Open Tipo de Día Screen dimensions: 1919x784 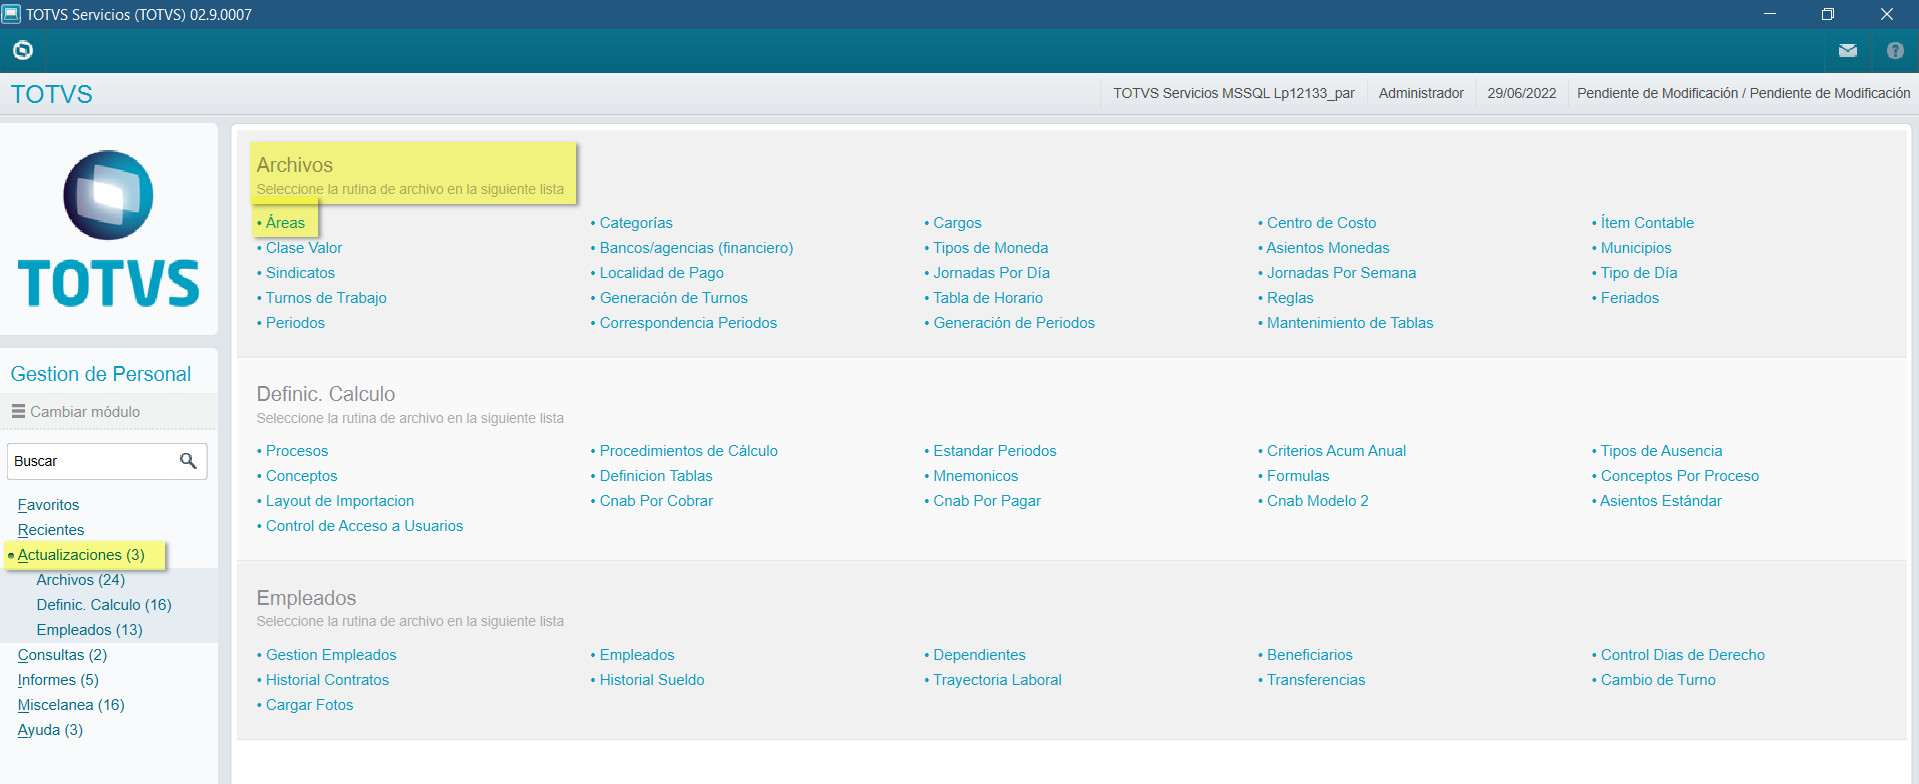click(x=1639, y=273)
